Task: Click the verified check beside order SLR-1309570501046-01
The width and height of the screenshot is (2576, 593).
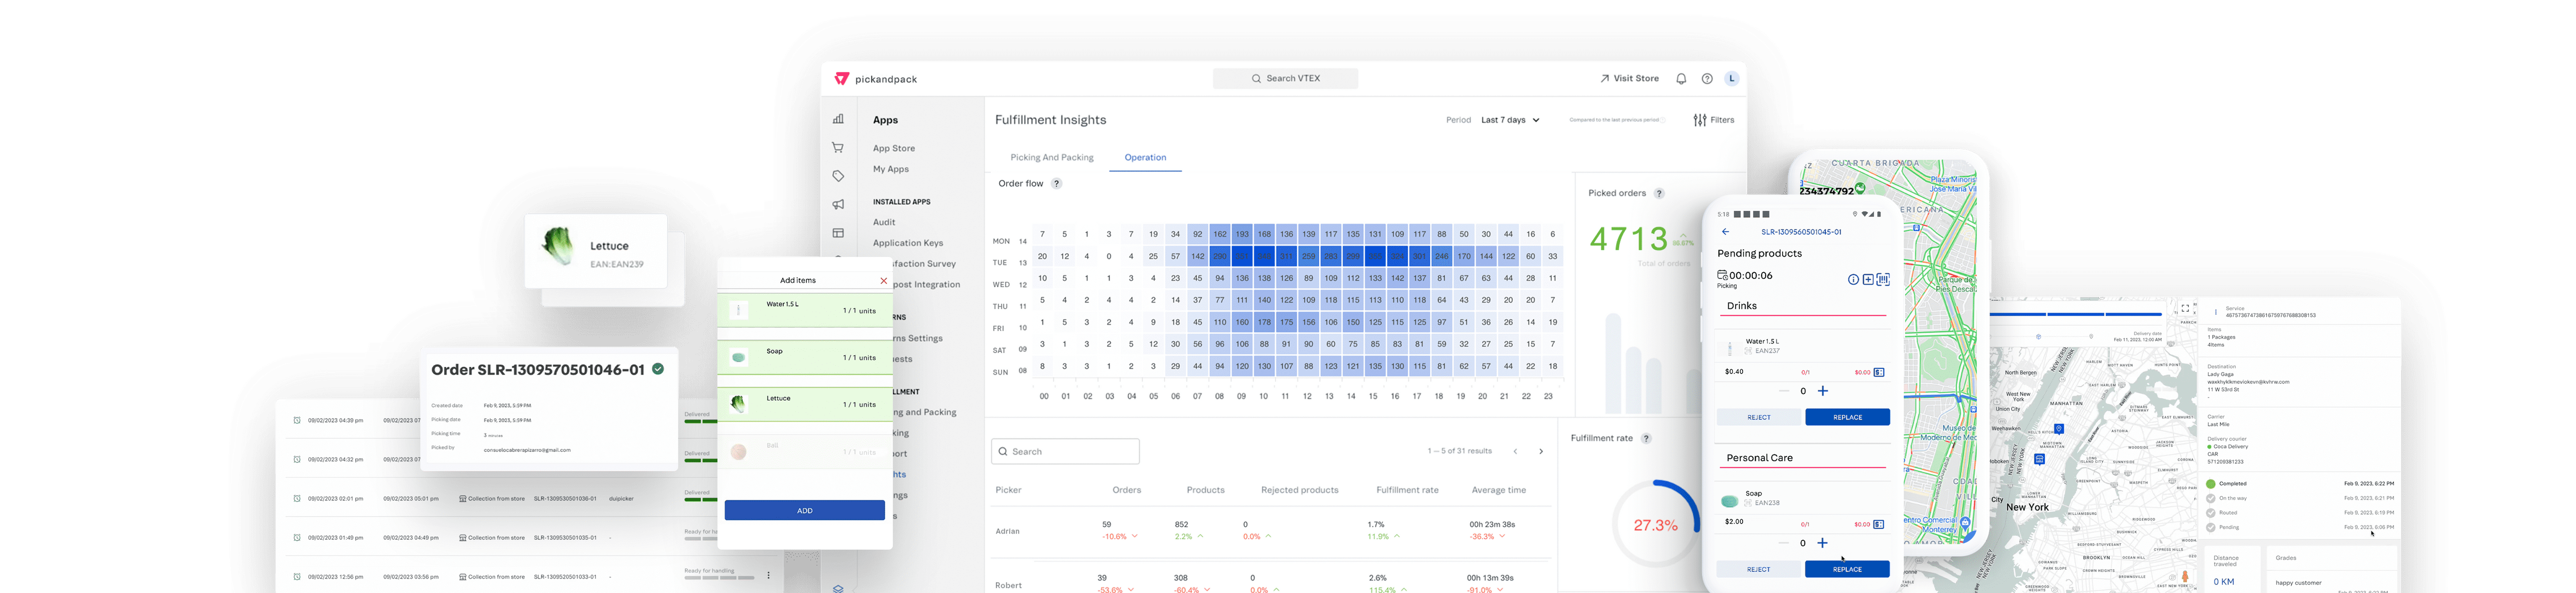Action: tap(658, 369)
